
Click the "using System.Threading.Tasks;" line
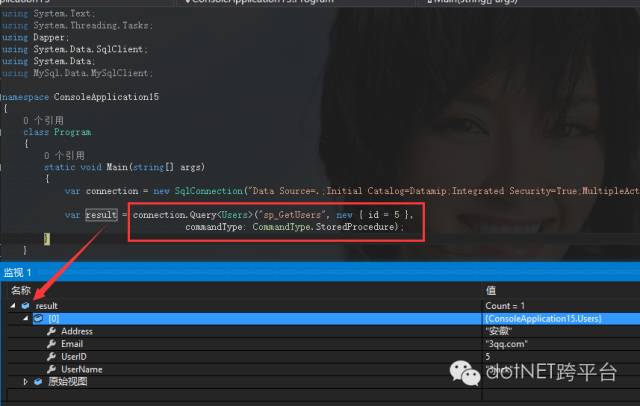(x=77, y=25)
